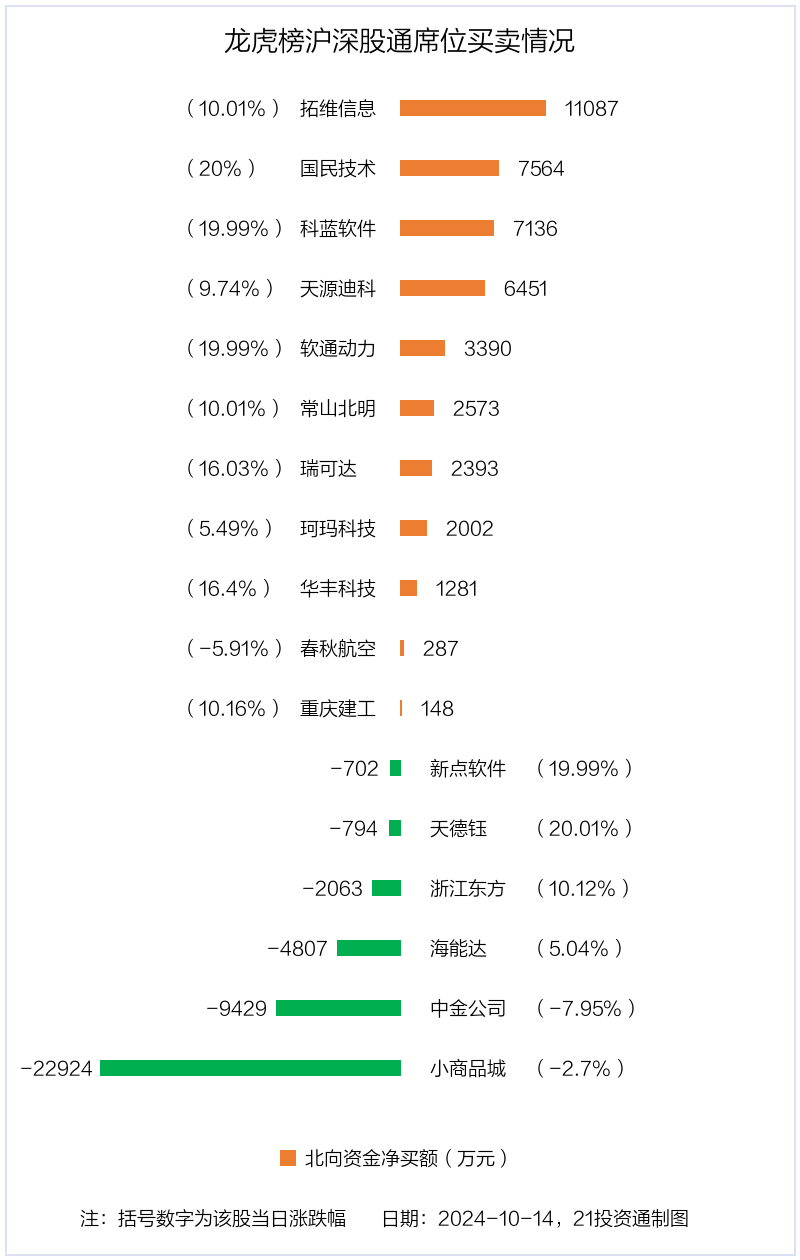Select the green bar for 小商品城

(250, 1068)
